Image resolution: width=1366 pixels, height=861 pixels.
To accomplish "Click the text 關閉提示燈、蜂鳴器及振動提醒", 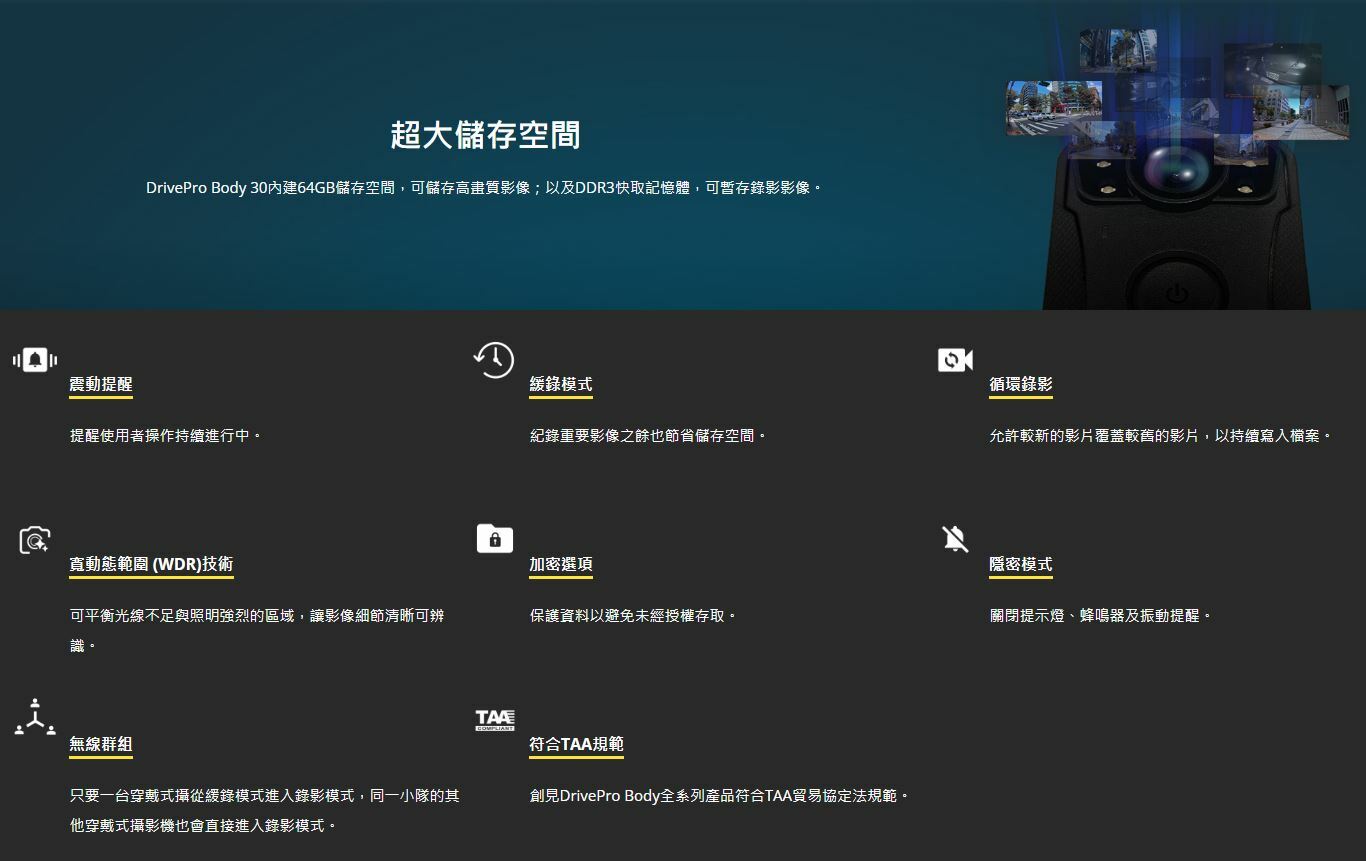I will (1101, 616).
